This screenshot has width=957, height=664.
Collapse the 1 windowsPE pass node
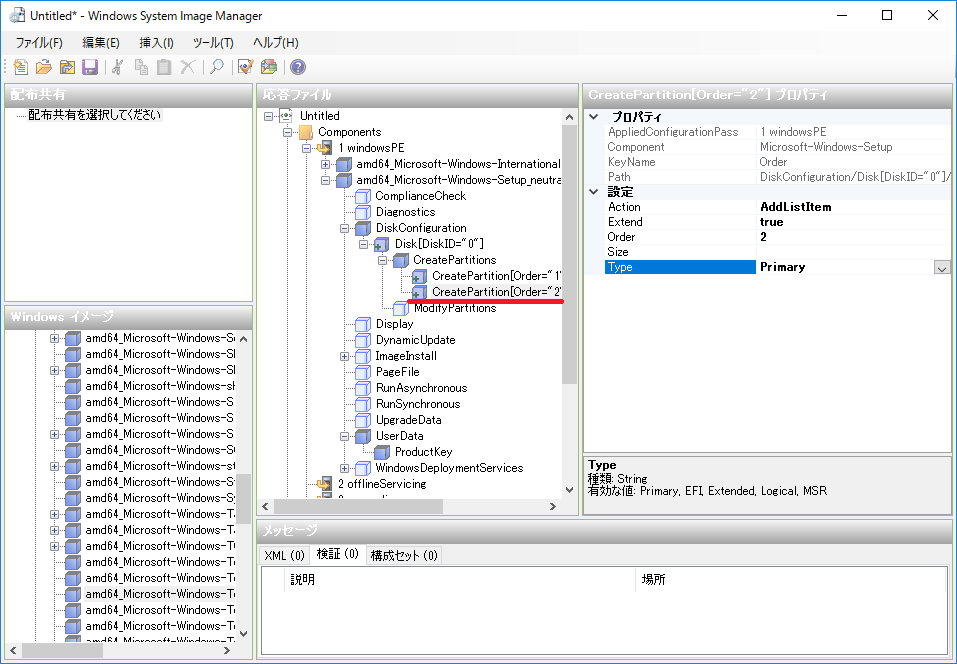[306, 148]
